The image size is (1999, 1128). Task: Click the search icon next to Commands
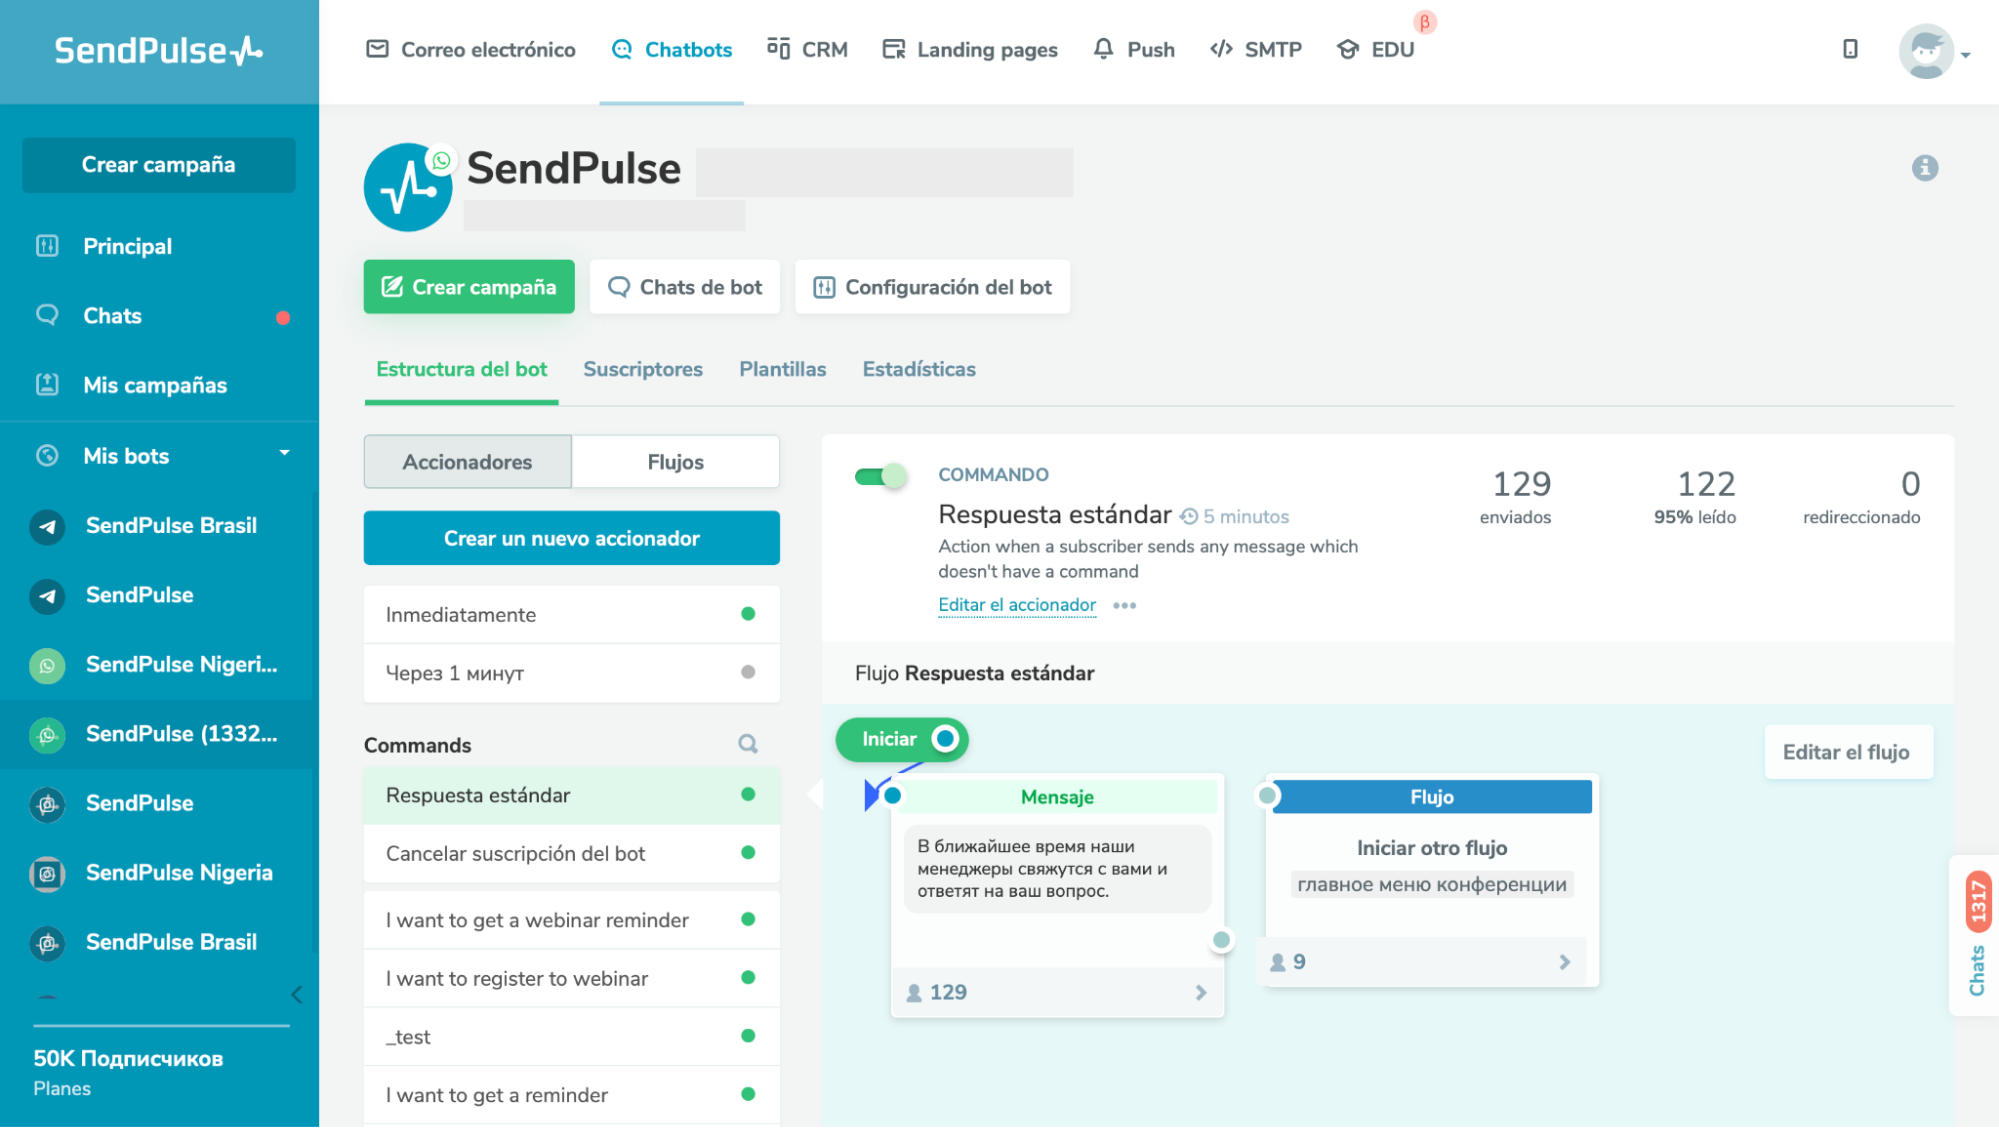tap(747, 744)
